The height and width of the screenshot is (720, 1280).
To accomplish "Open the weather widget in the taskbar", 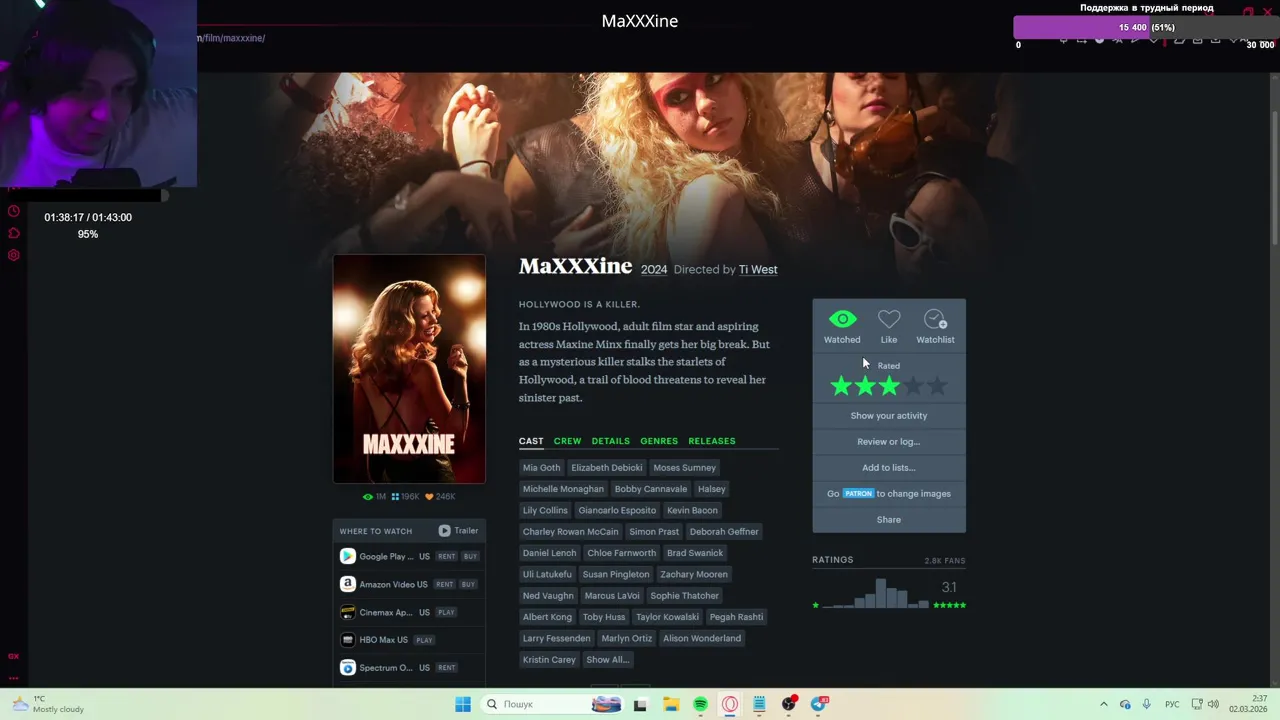I will tap(48, 704).
